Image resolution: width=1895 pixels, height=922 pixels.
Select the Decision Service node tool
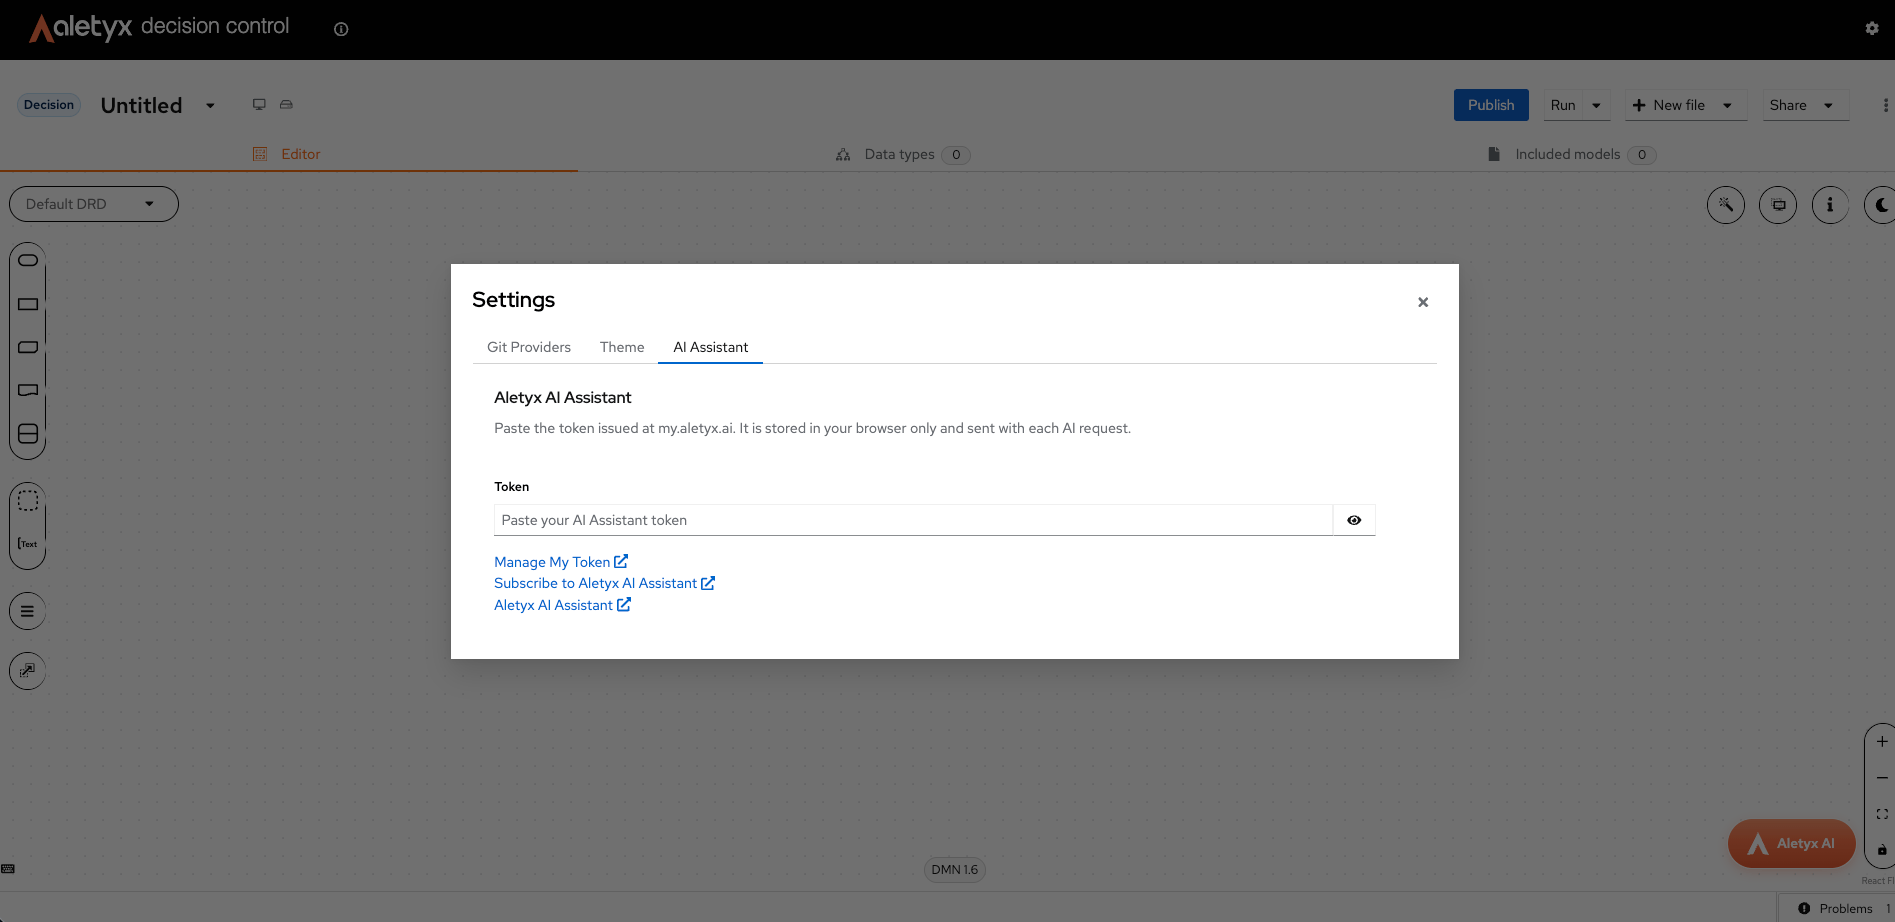(28, 434)
